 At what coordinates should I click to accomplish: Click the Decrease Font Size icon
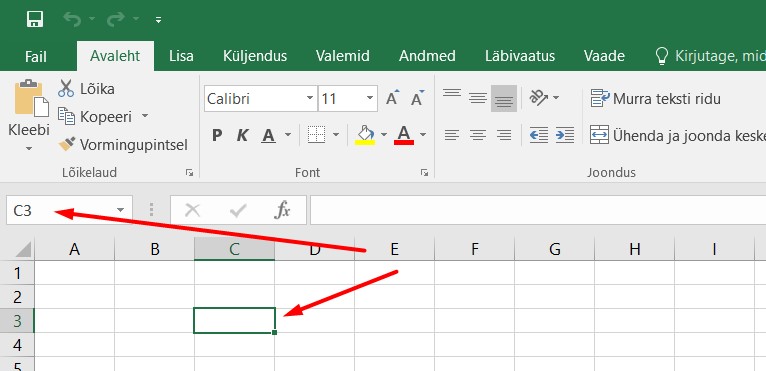[x=418, y=98]
